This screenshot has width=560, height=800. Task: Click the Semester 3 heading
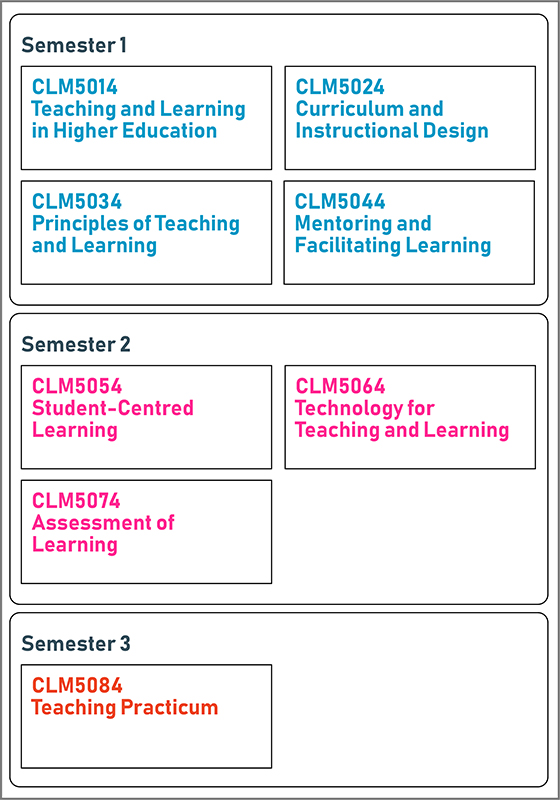76,643
